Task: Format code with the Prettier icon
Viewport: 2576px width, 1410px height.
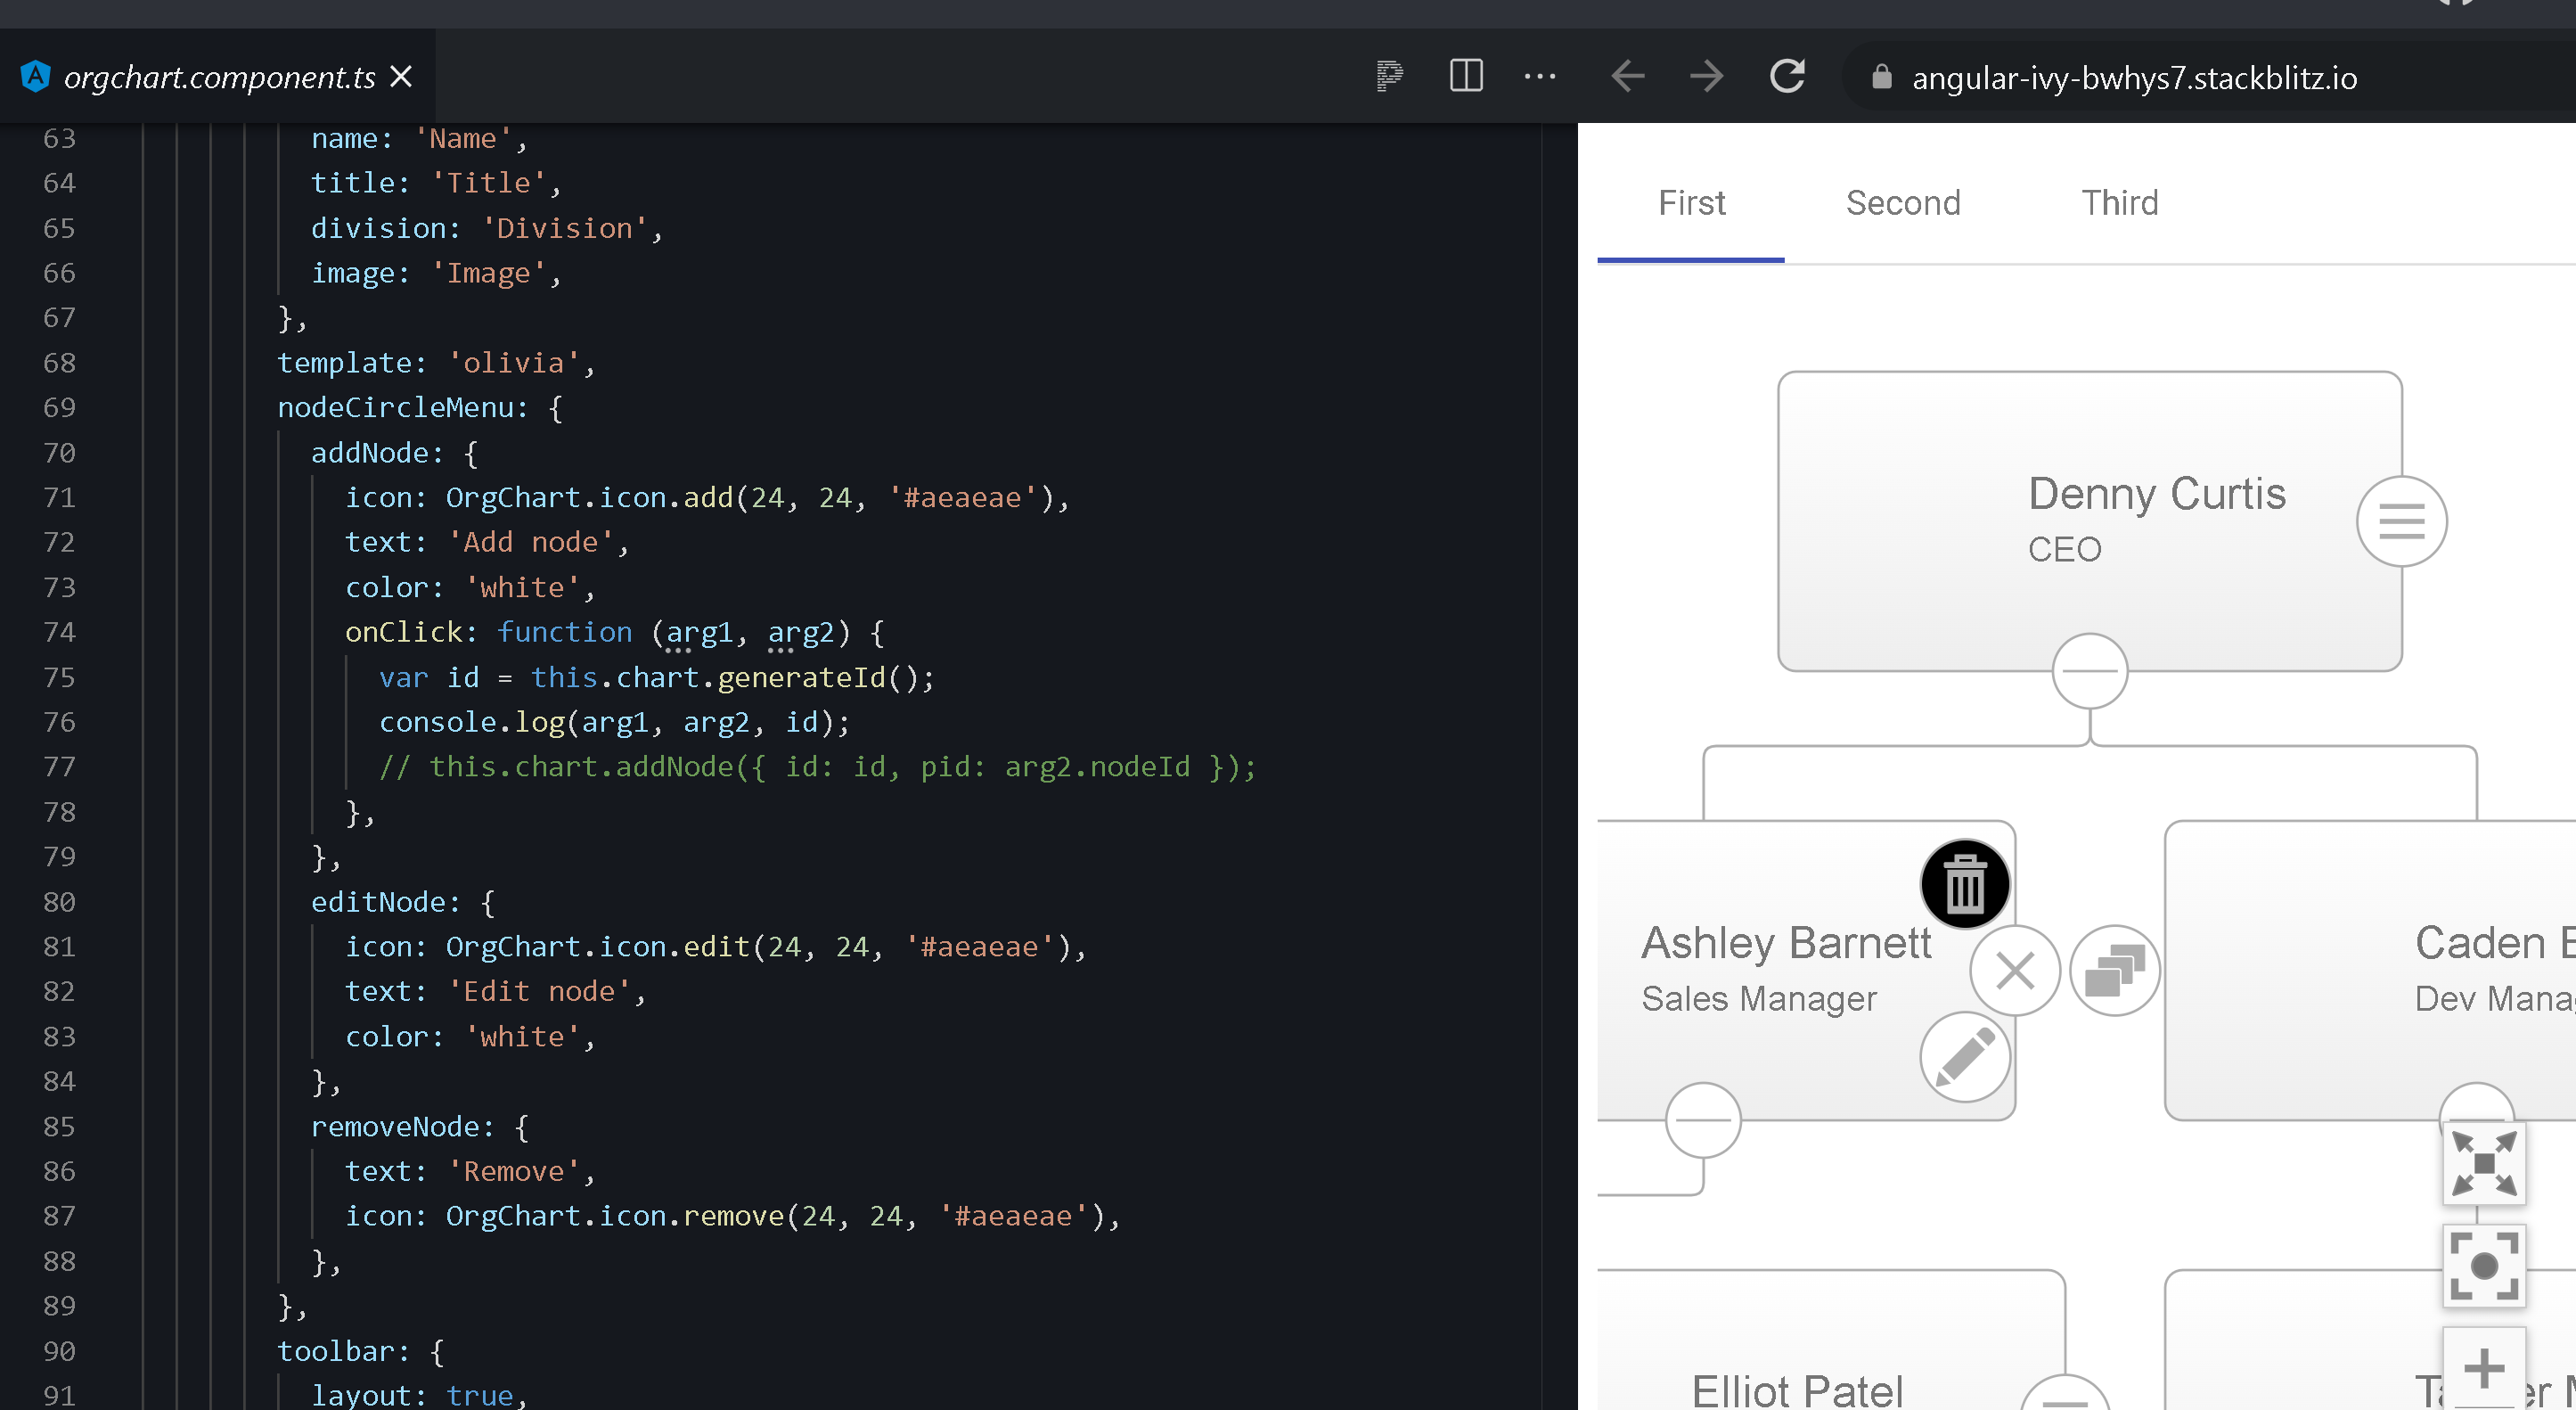Action: click(1389, 76)
